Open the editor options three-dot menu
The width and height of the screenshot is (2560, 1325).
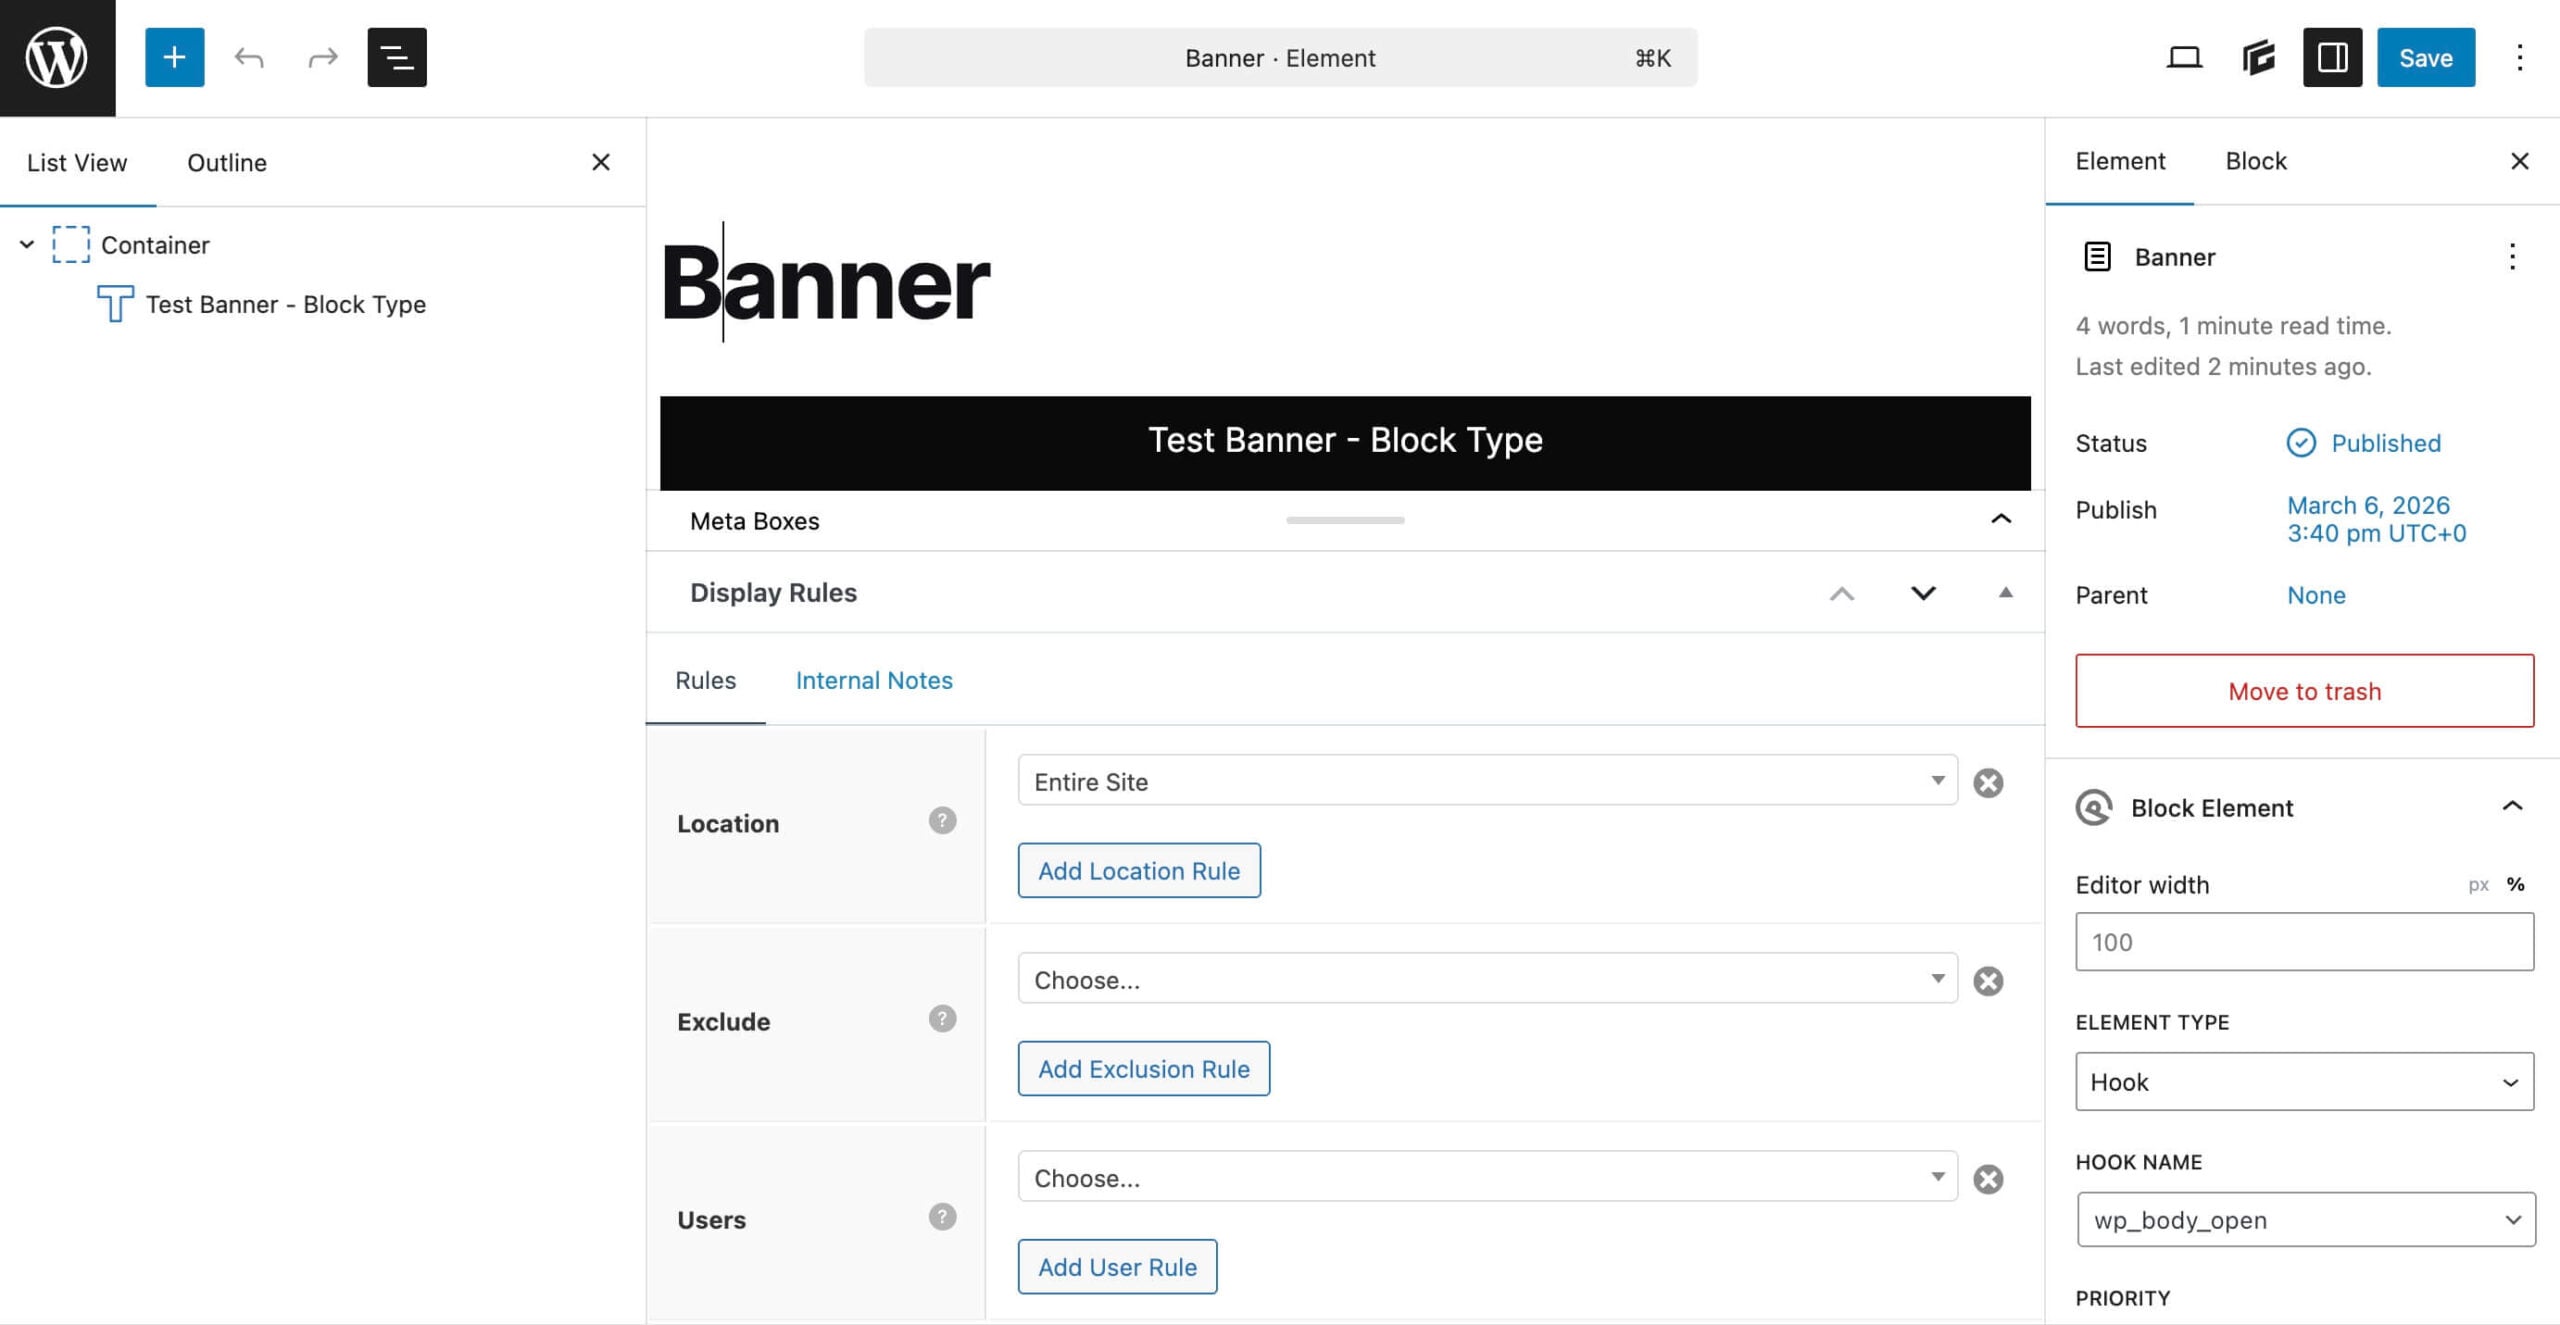tap(2519, 57)
